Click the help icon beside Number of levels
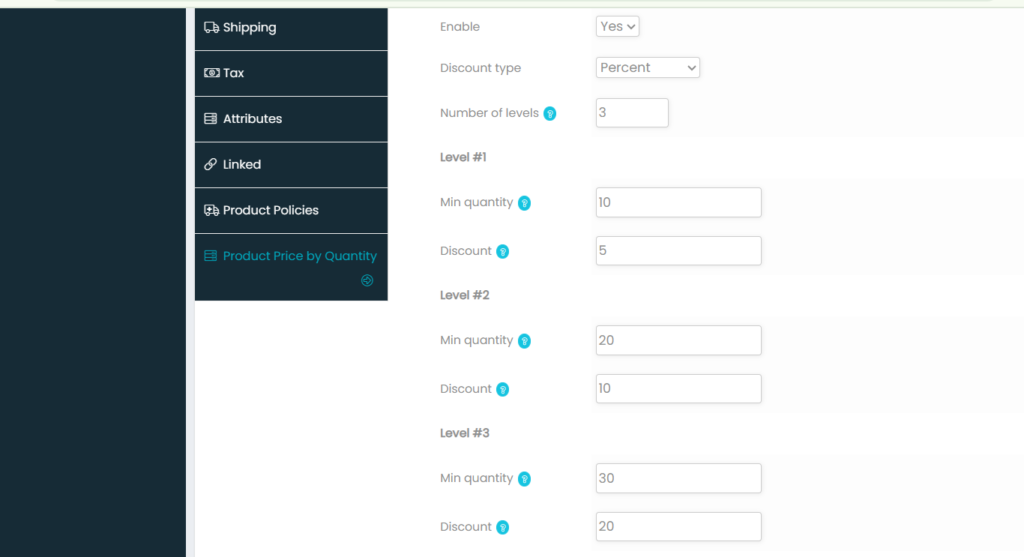Image resolution: width=1024 pixels, height=557 pixels. (x=550, y=114)
